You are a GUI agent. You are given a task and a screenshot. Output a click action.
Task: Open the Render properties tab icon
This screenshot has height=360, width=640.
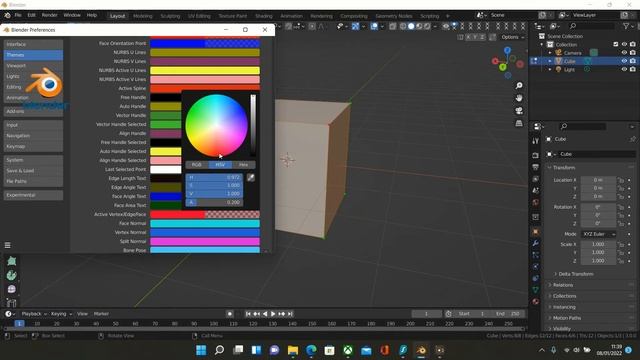point(536,156)
